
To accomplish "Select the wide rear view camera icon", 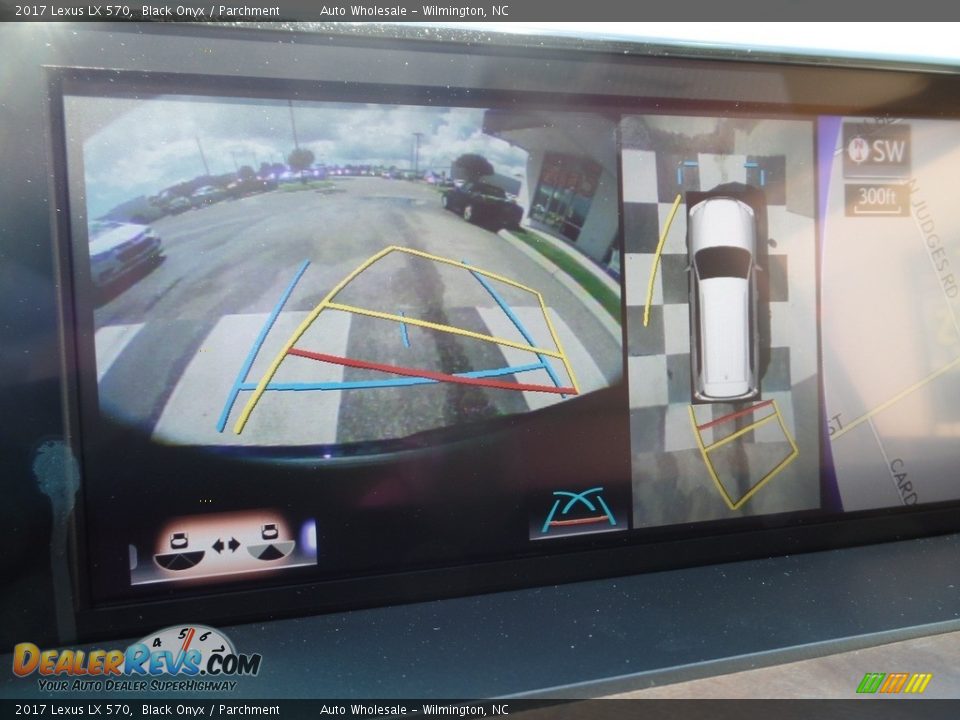I will [x=271, y=547].
